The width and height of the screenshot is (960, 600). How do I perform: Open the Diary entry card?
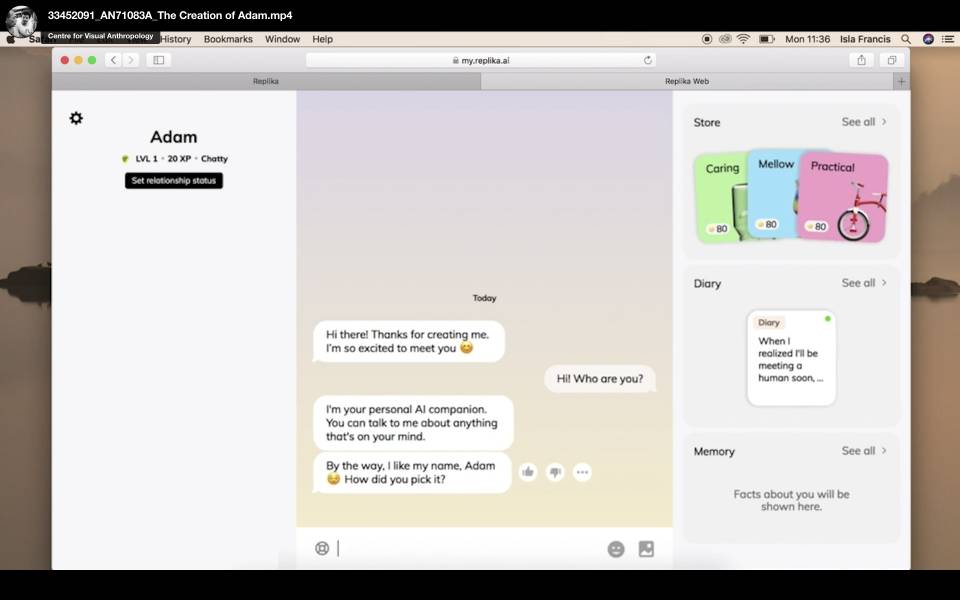point(791,358)
